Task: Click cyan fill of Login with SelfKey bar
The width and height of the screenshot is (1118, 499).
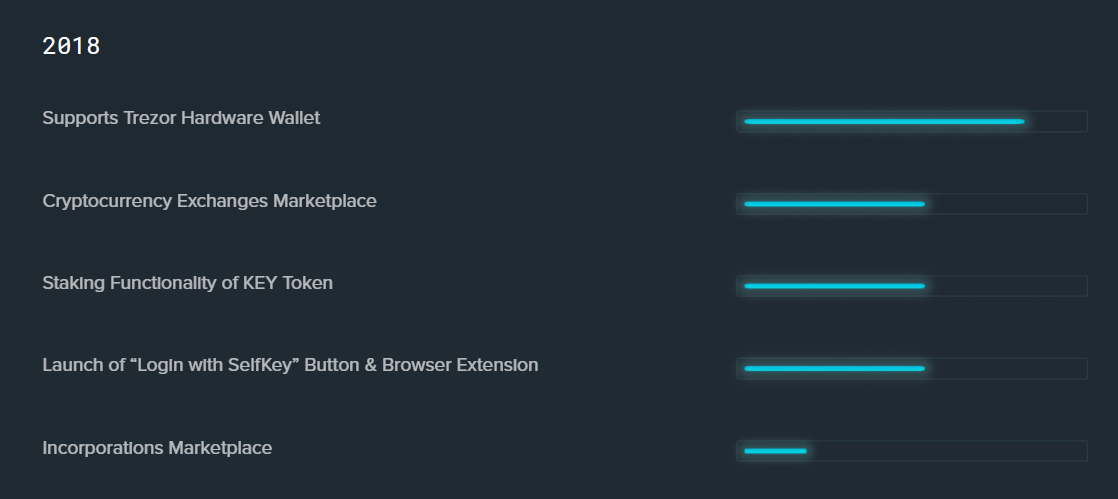Action: coord(834,369)
